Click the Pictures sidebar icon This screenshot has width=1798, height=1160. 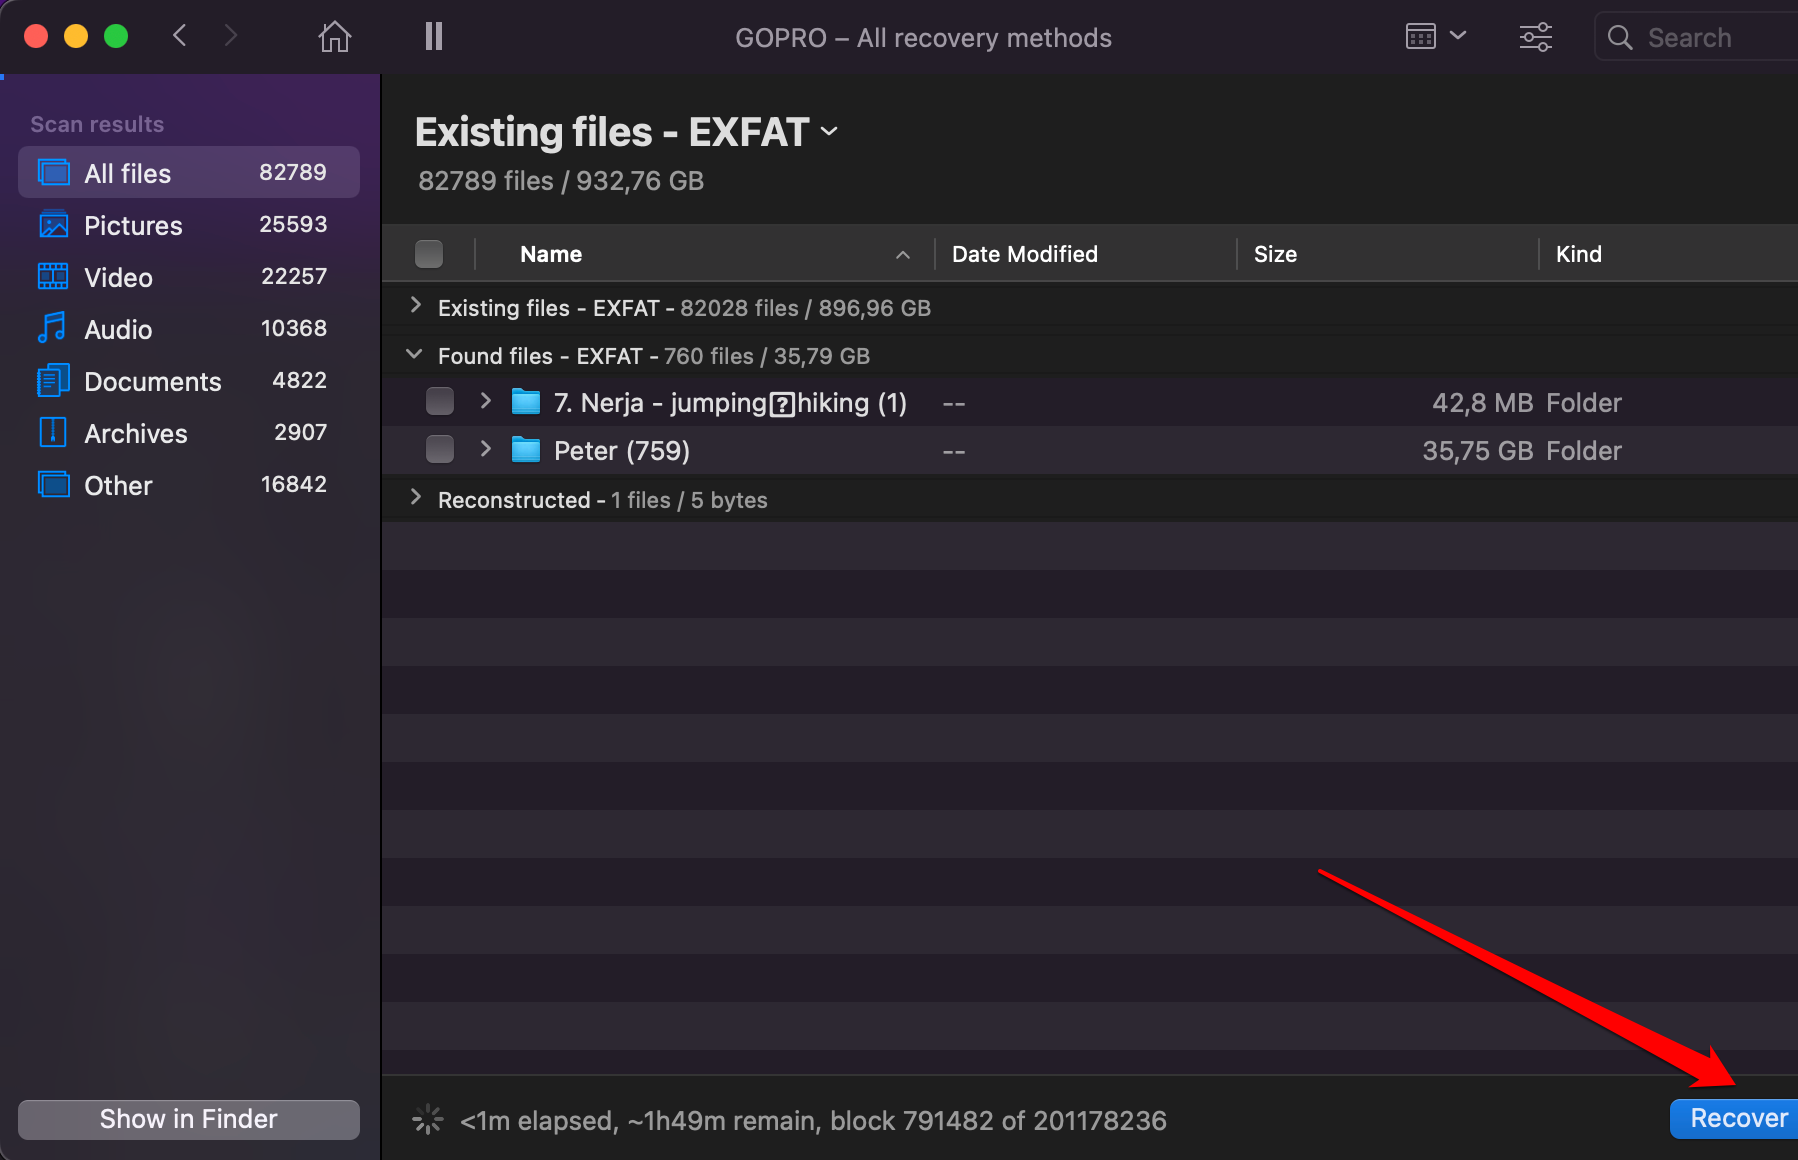coord(53,225)
